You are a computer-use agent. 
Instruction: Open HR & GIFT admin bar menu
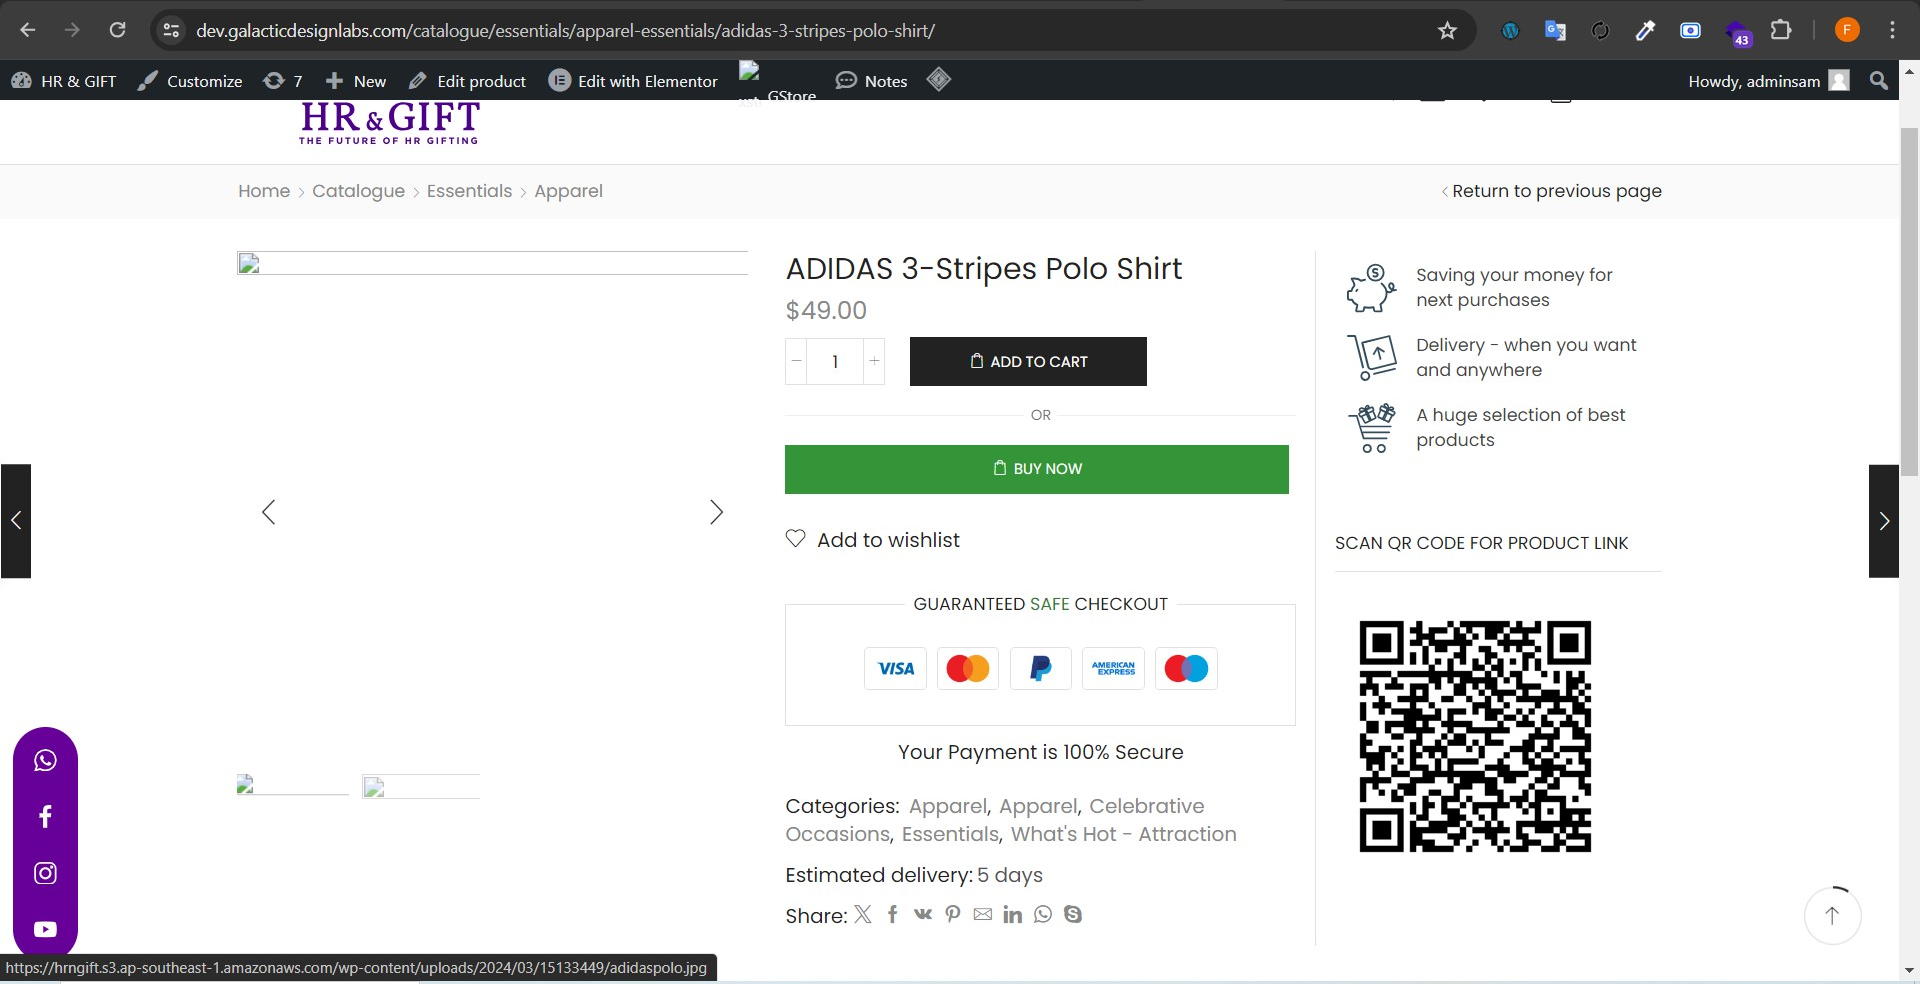tap(64, 81)
